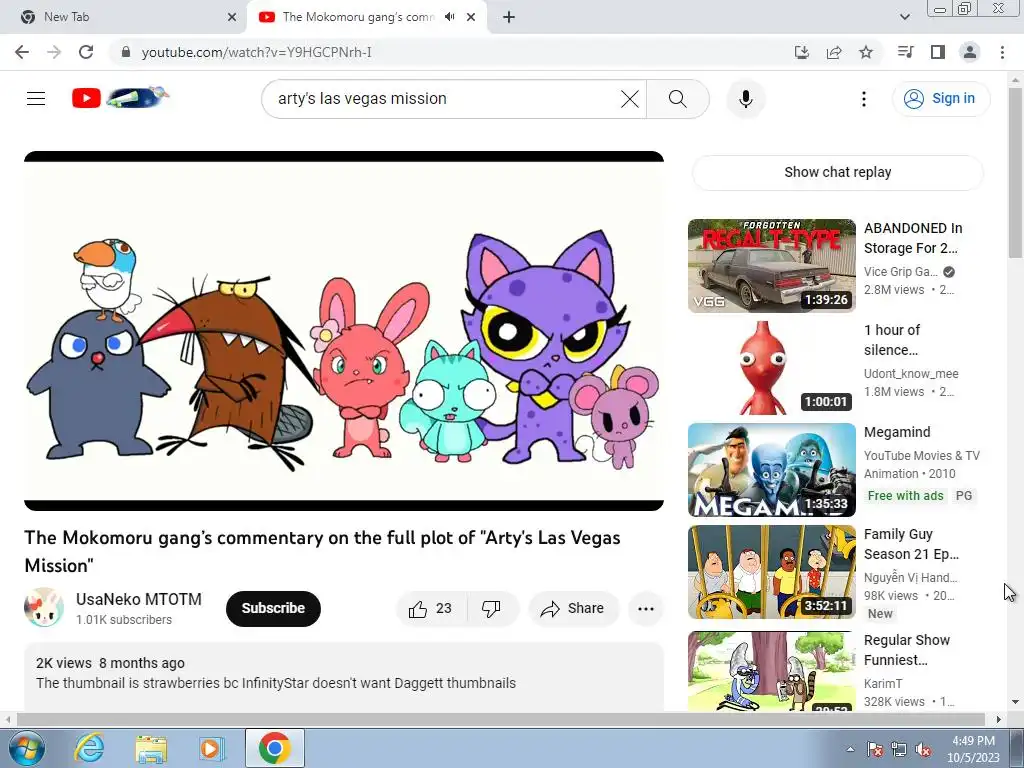
Task: Click KarimT channel name
Action: pos(883,683)
